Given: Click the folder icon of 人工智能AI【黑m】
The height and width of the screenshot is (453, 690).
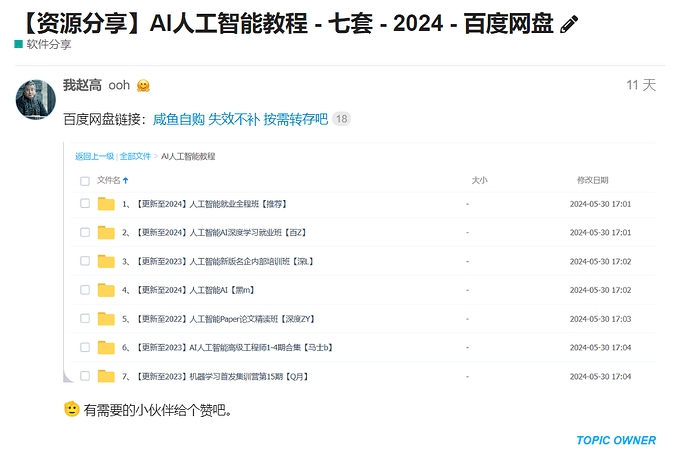Looking at the screenshot, I should 106,290.
